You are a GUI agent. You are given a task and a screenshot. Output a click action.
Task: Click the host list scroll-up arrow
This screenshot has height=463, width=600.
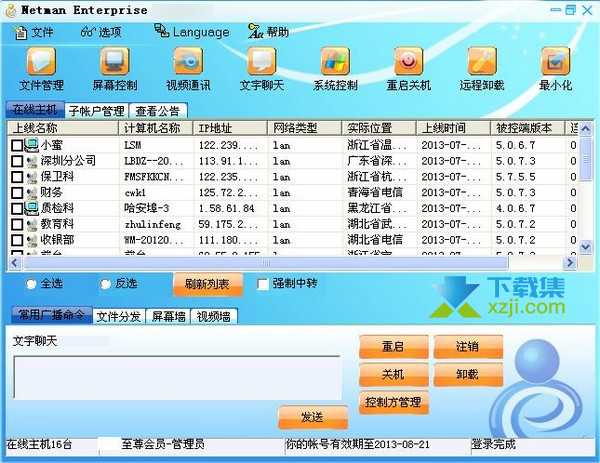[x=585, y=129]
